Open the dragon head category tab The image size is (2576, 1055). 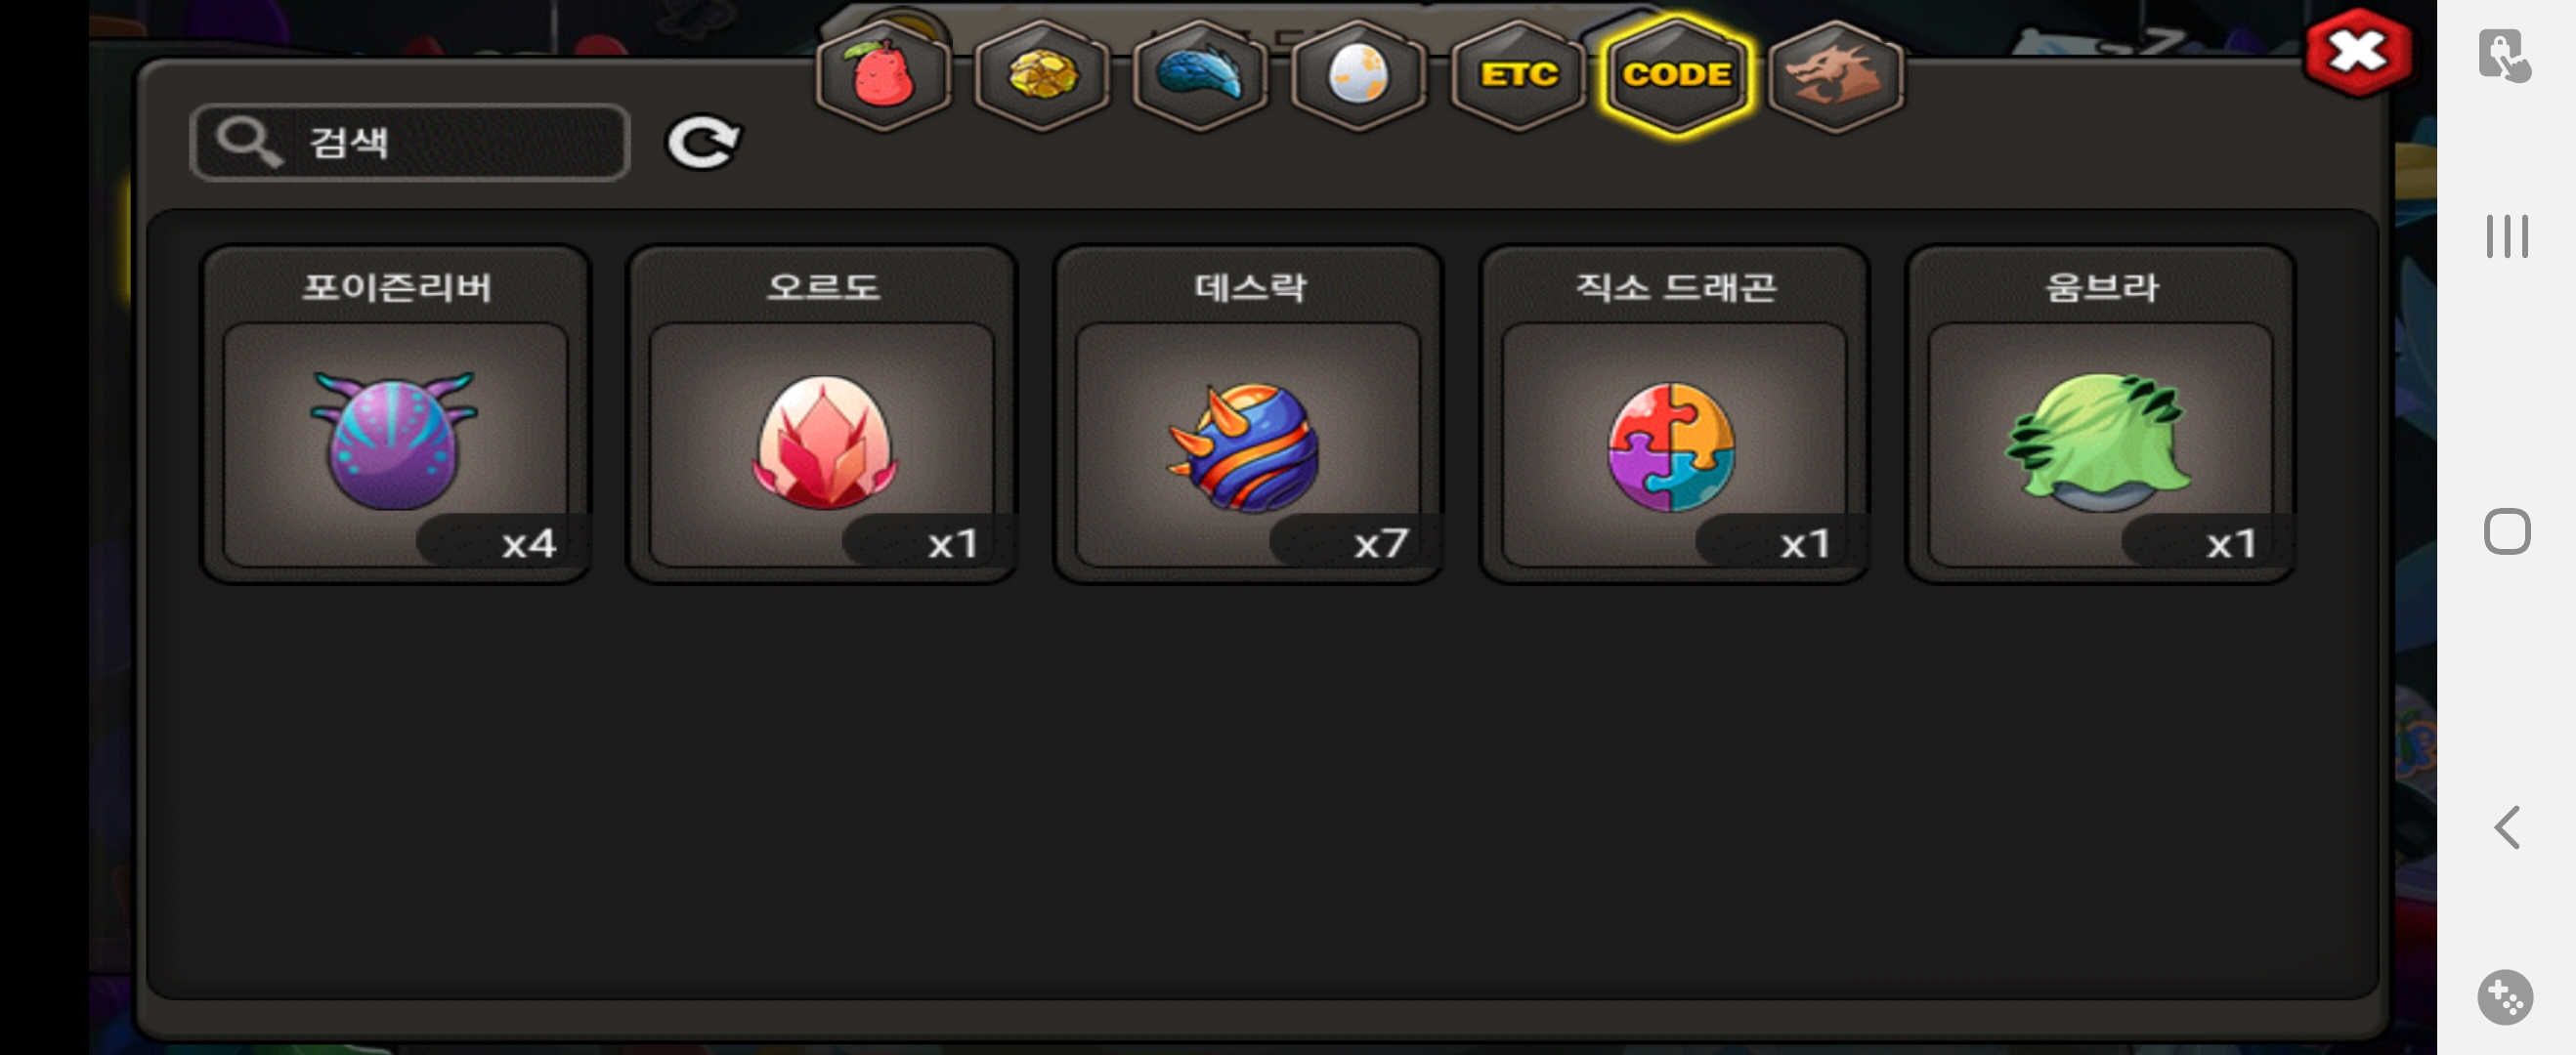(1836, 75)
